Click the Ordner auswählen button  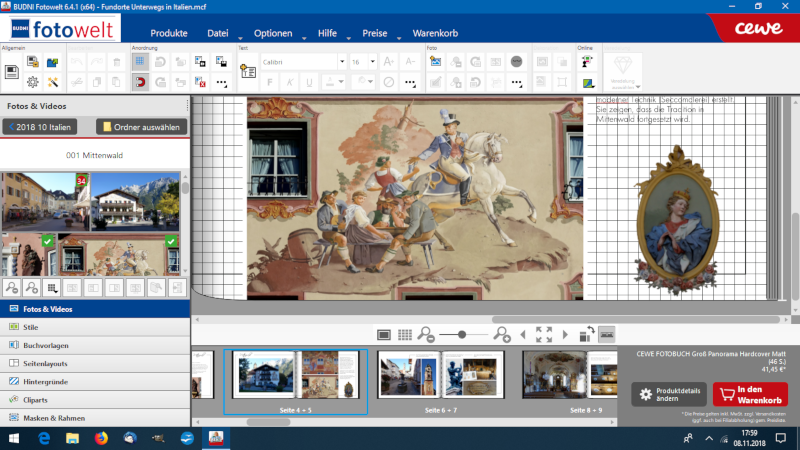pyautogui.click(x=141, y=127)
